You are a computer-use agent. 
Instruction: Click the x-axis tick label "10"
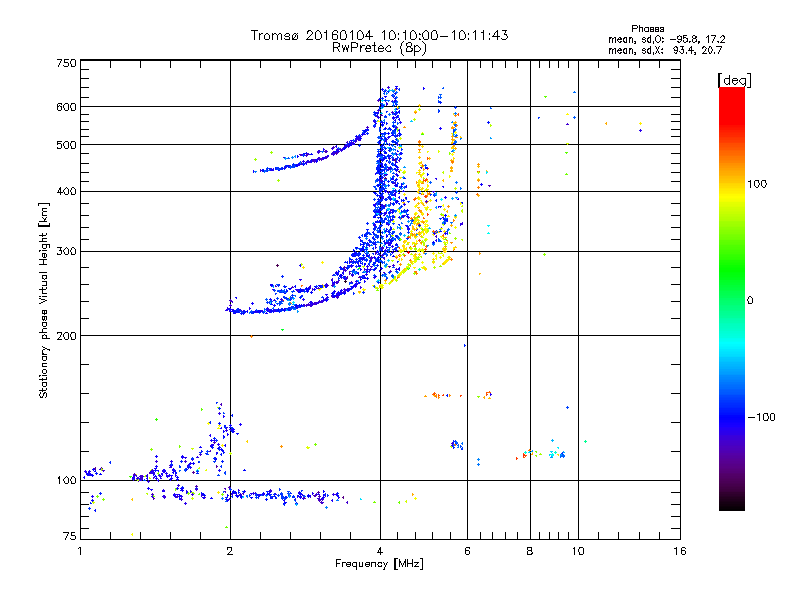tap(578, 551)
